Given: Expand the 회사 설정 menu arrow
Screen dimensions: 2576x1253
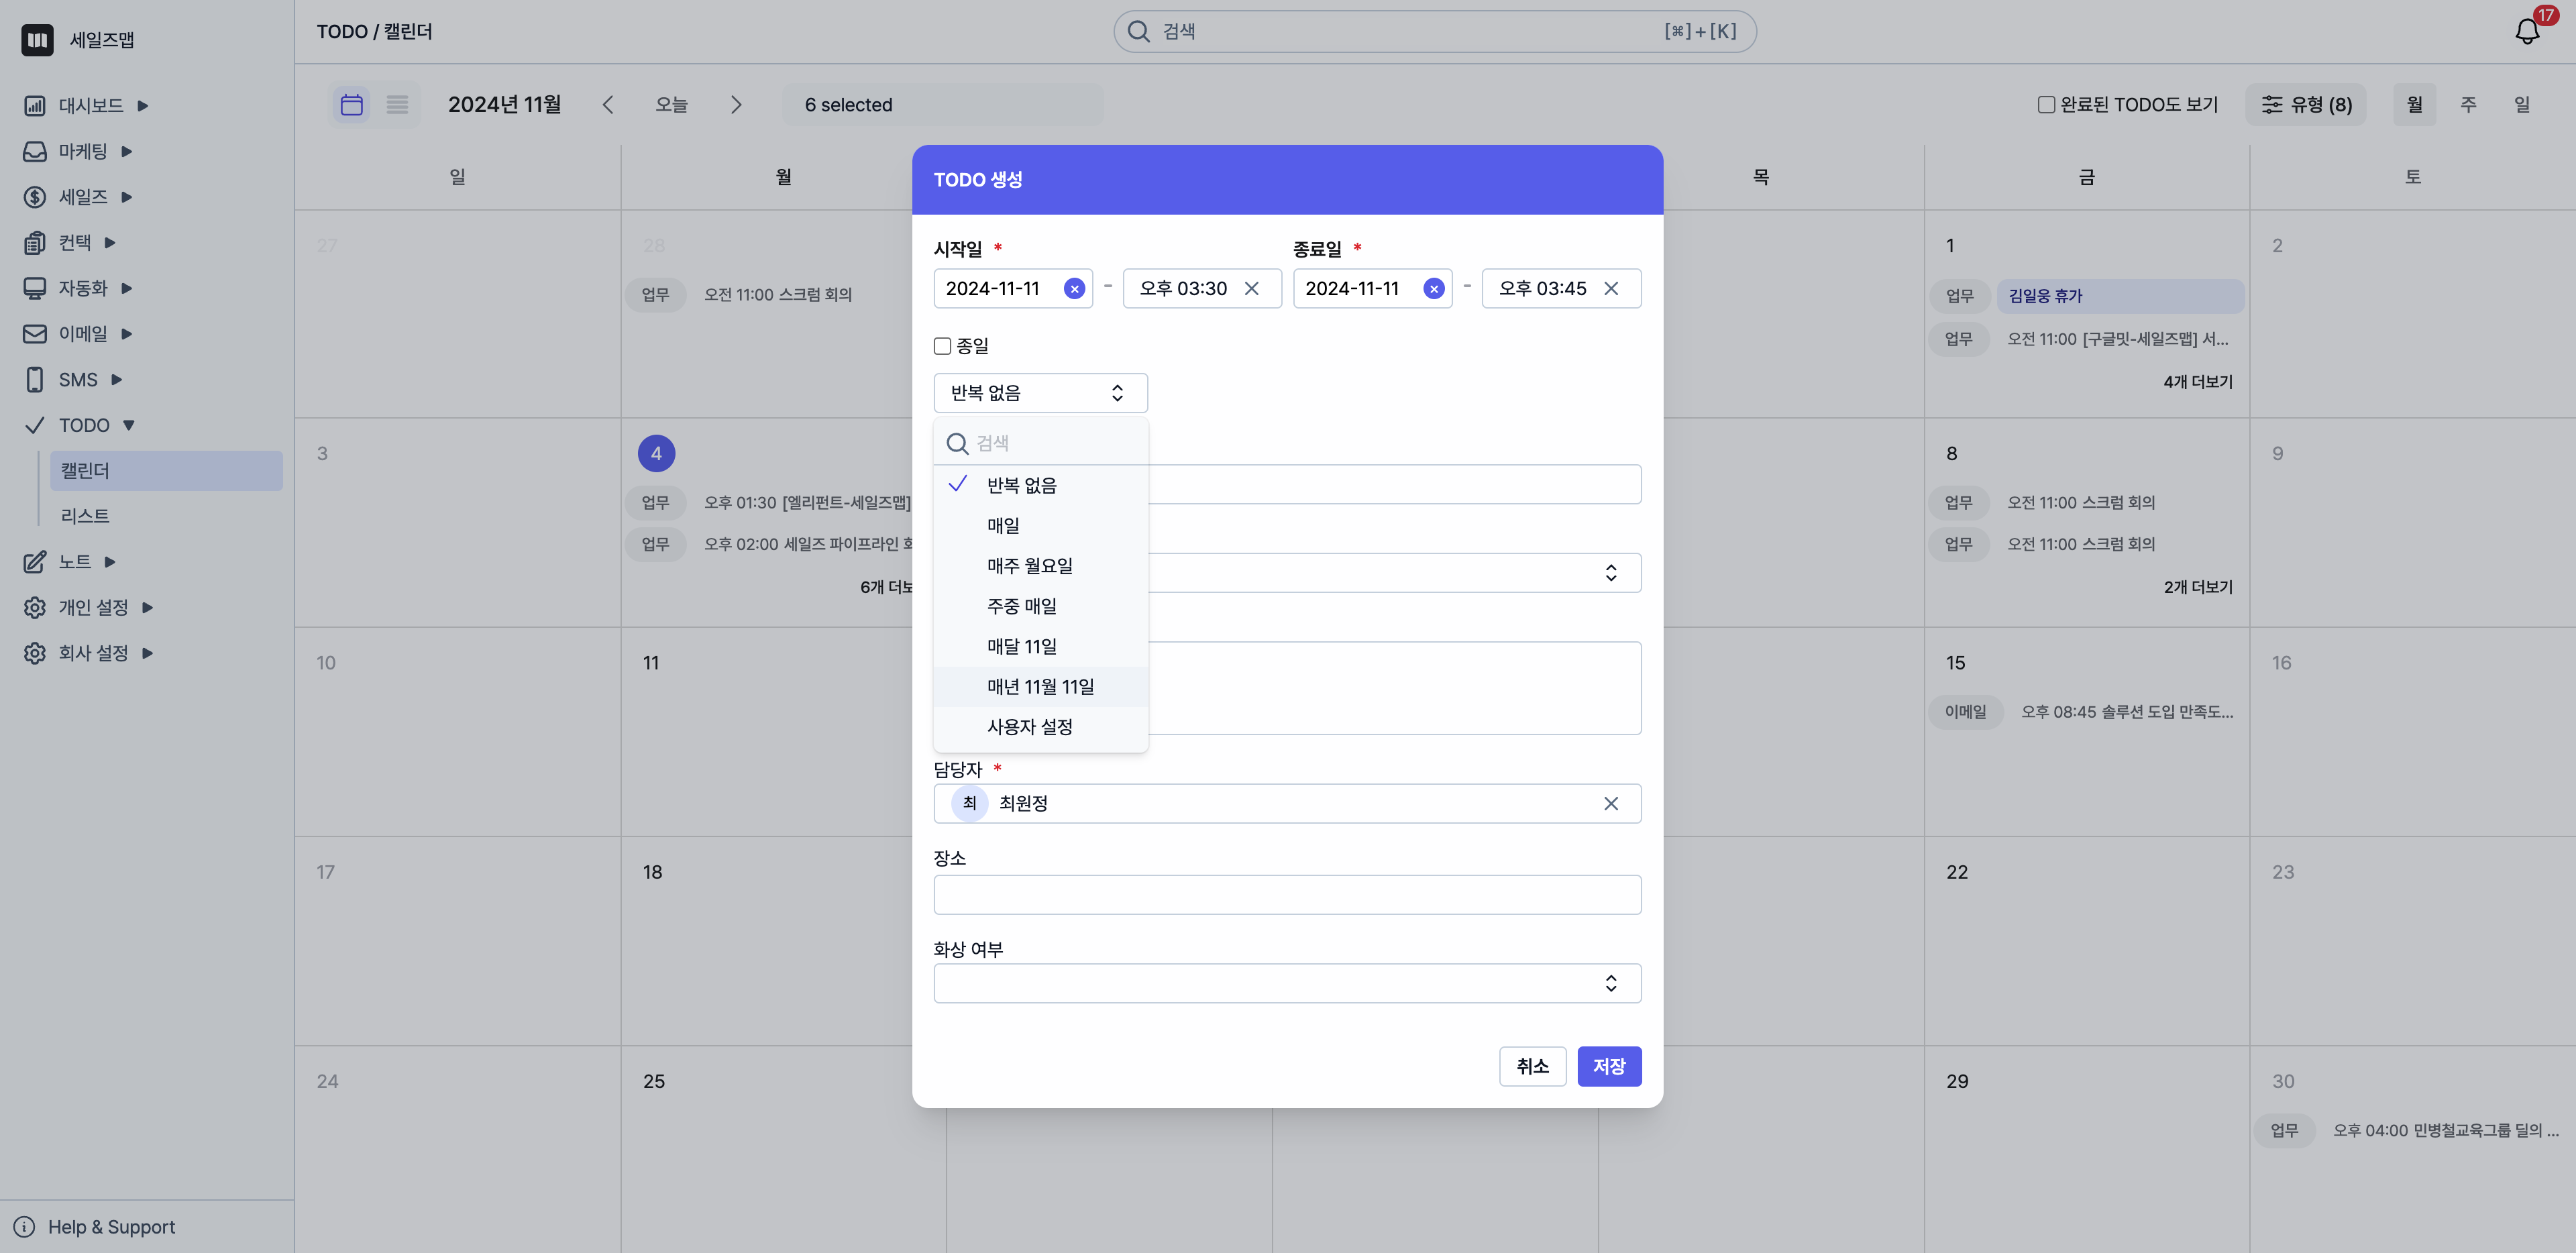Looking at the screenshot, I should click(148, 653).
